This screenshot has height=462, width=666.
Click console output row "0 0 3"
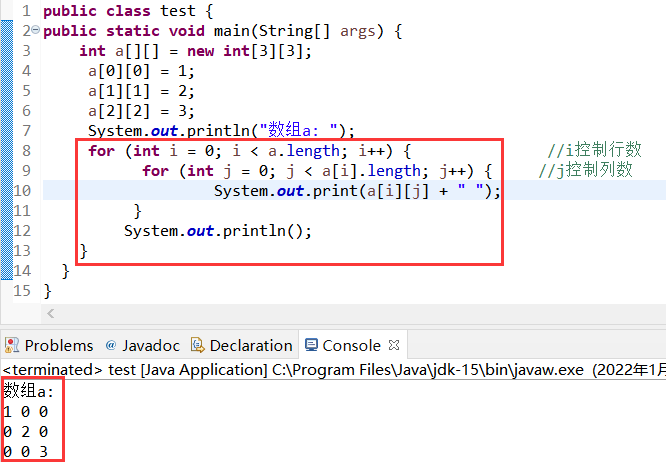(25, 451)
